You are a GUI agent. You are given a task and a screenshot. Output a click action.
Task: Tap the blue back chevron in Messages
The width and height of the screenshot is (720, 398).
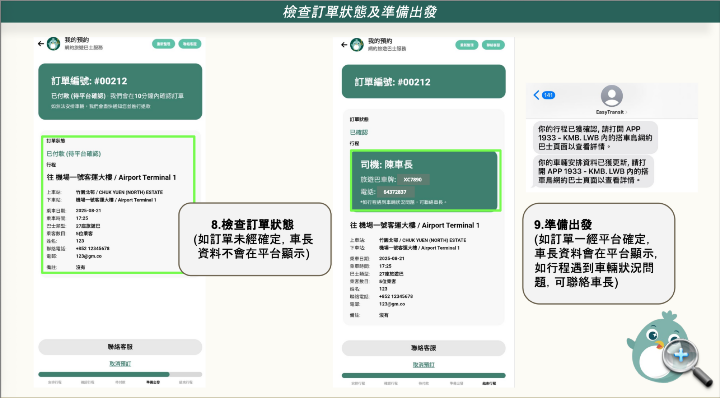pyautogui.click(x=536, y=95)
